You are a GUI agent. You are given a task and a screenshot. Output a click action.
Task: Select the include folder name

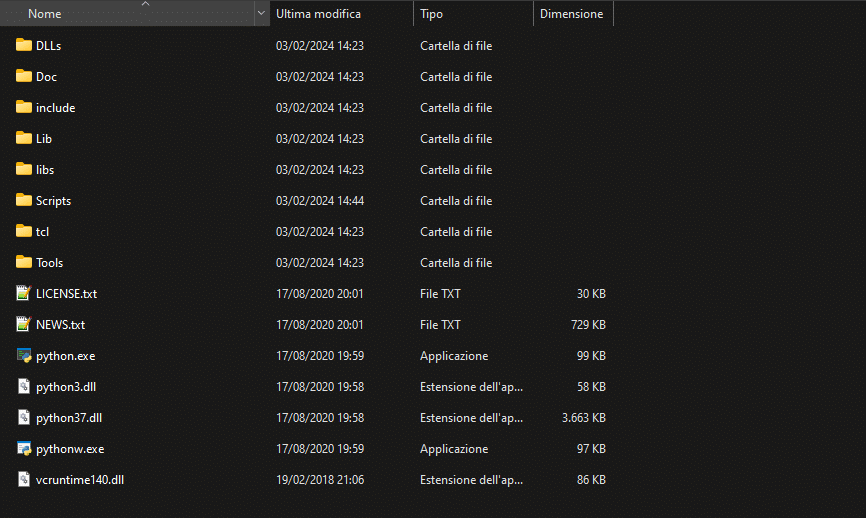pos(56,108)
